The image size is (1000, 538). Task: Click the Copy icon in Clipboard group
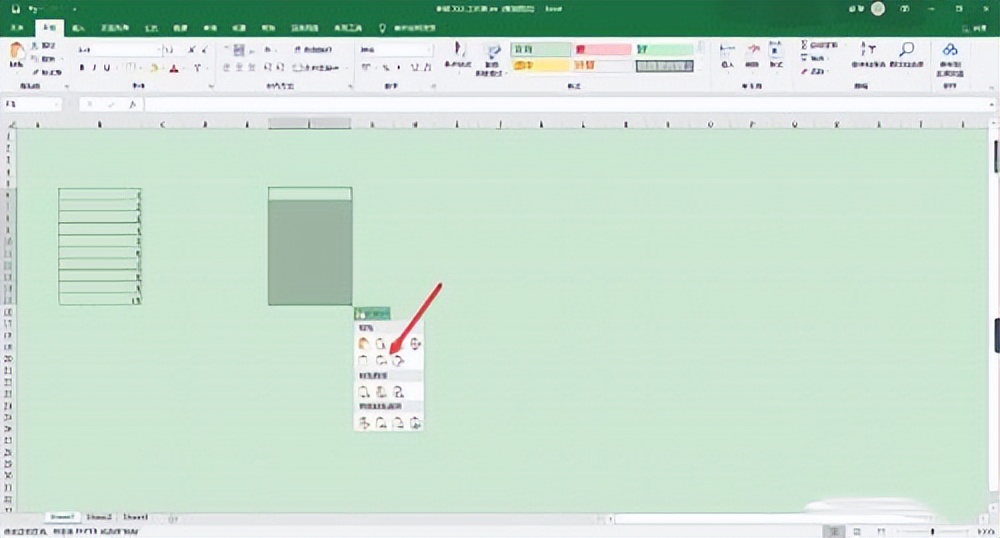(x=35, y=59)
